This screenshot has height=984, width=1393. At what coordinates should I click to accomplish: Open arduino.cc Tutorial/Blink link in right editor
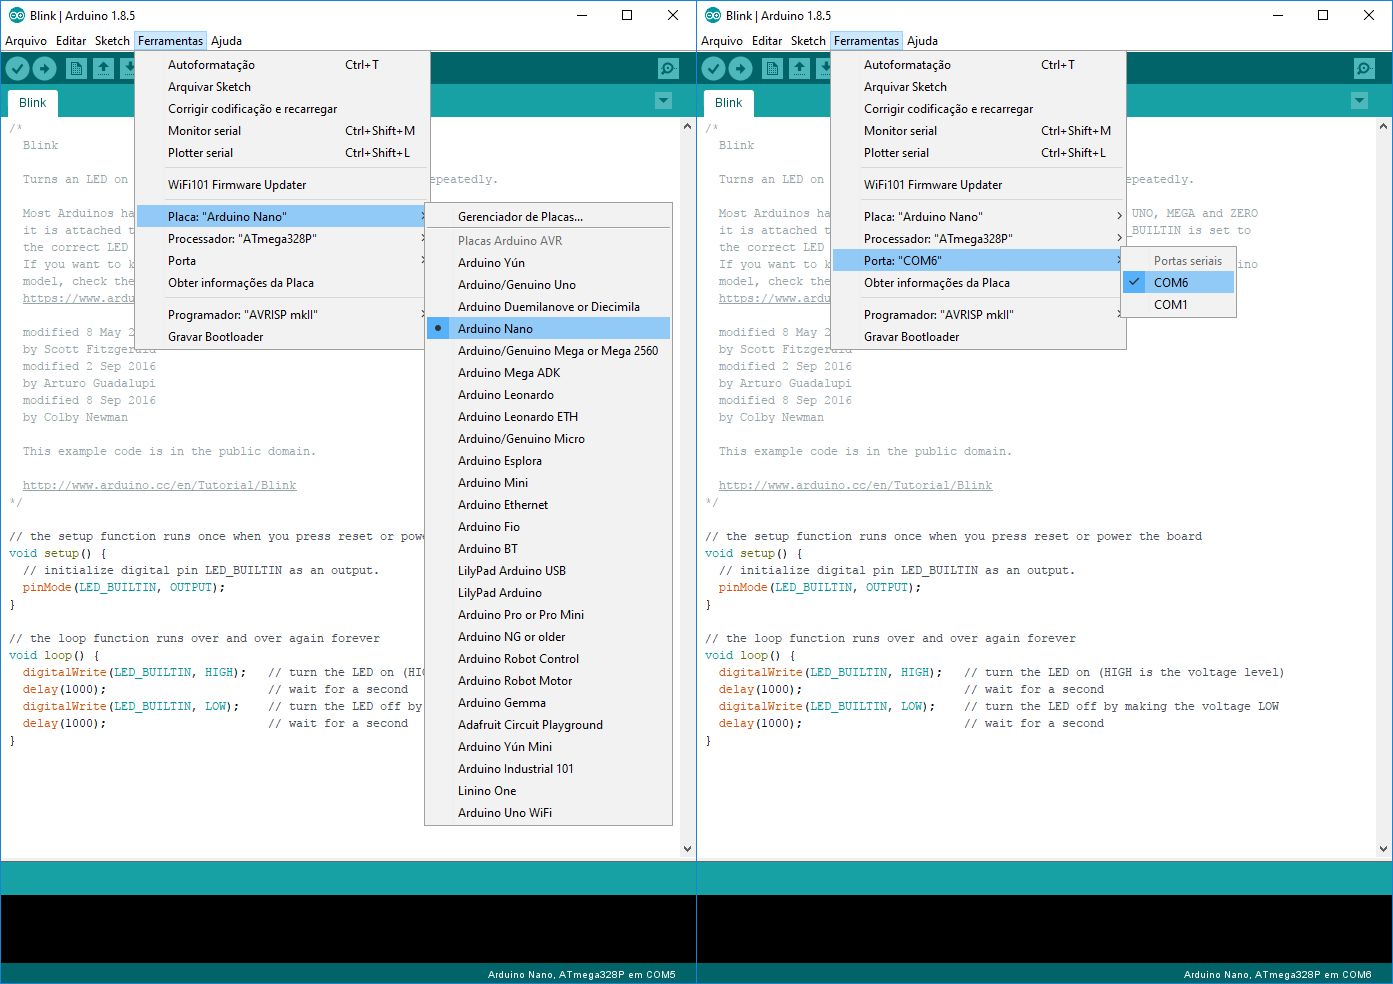(856, 485)
